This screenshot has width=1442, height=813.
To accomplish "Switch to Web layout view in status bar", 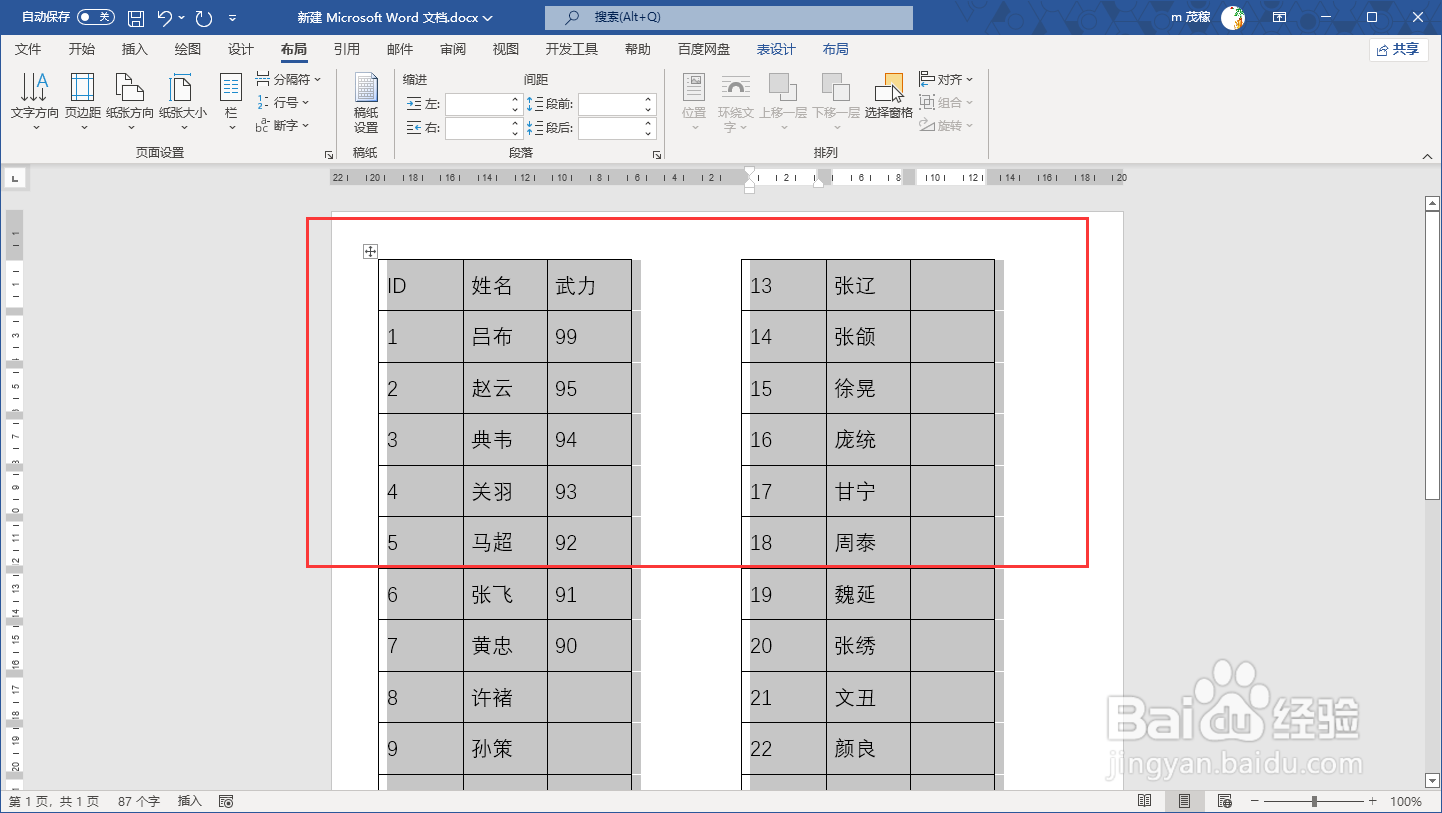I will click(1224, 800).
